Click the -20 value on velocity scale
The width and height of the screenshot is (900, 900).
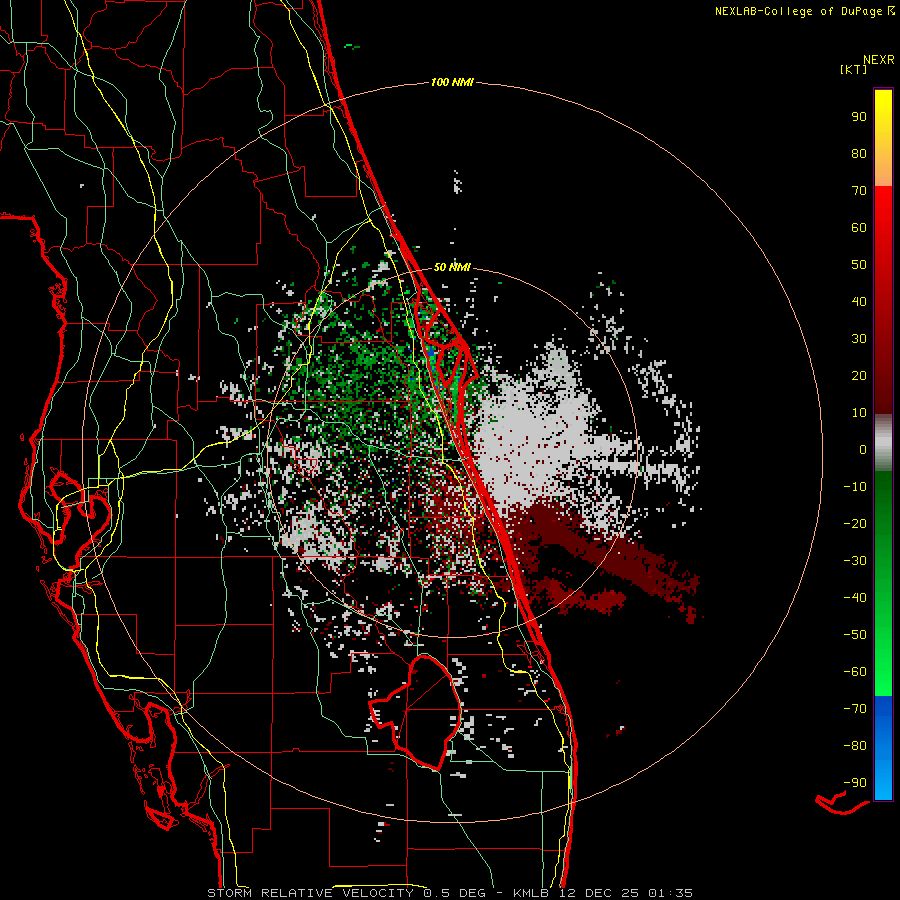(855, 523)
